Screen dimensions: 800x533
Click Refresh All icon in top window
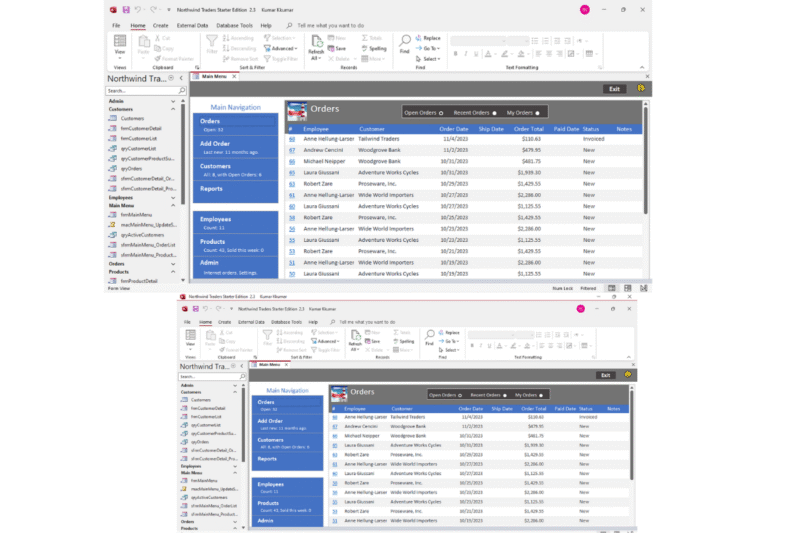[x=316, y=50]
